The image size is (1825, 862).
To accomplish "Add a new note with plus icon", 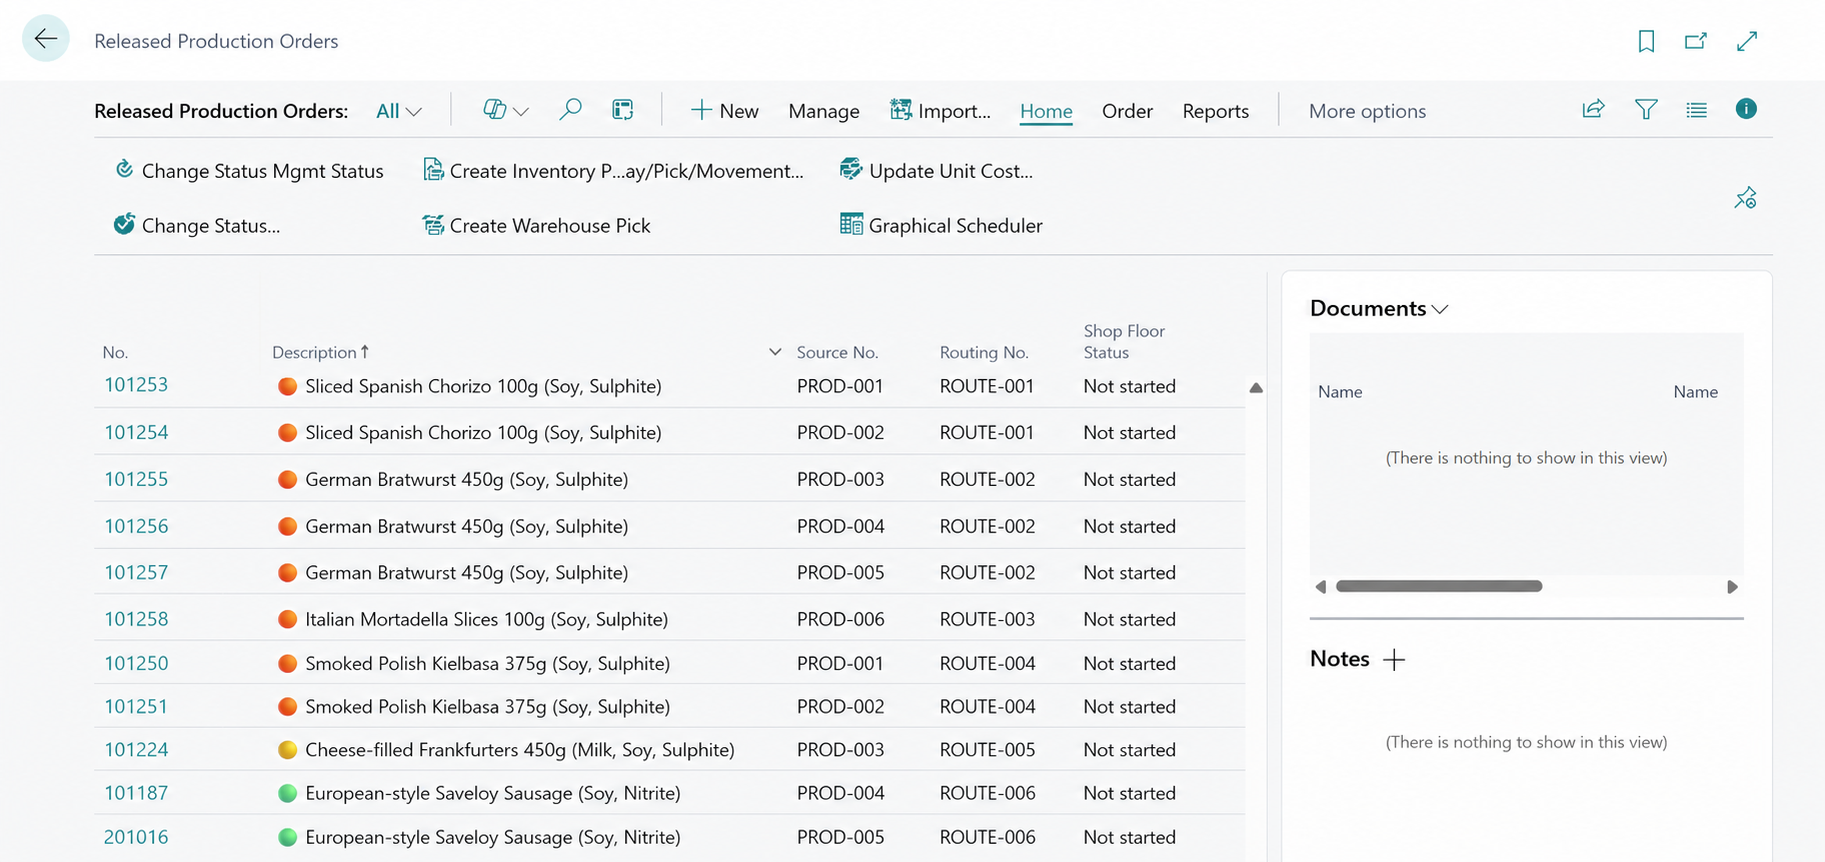I will [1394, 660].
